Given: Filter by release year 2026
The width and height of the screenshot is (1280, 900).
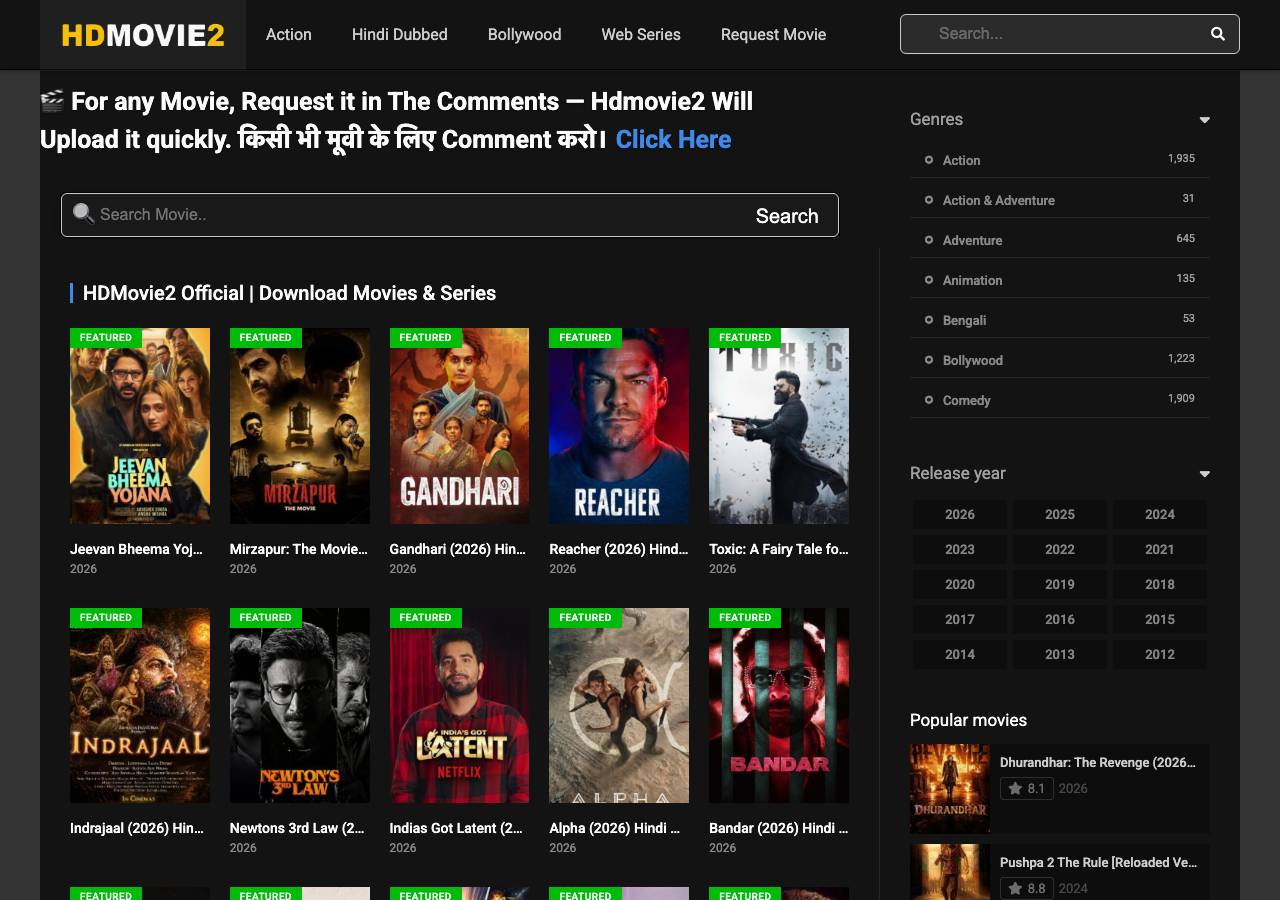Looking at the screenshot, I should point(960,514).
